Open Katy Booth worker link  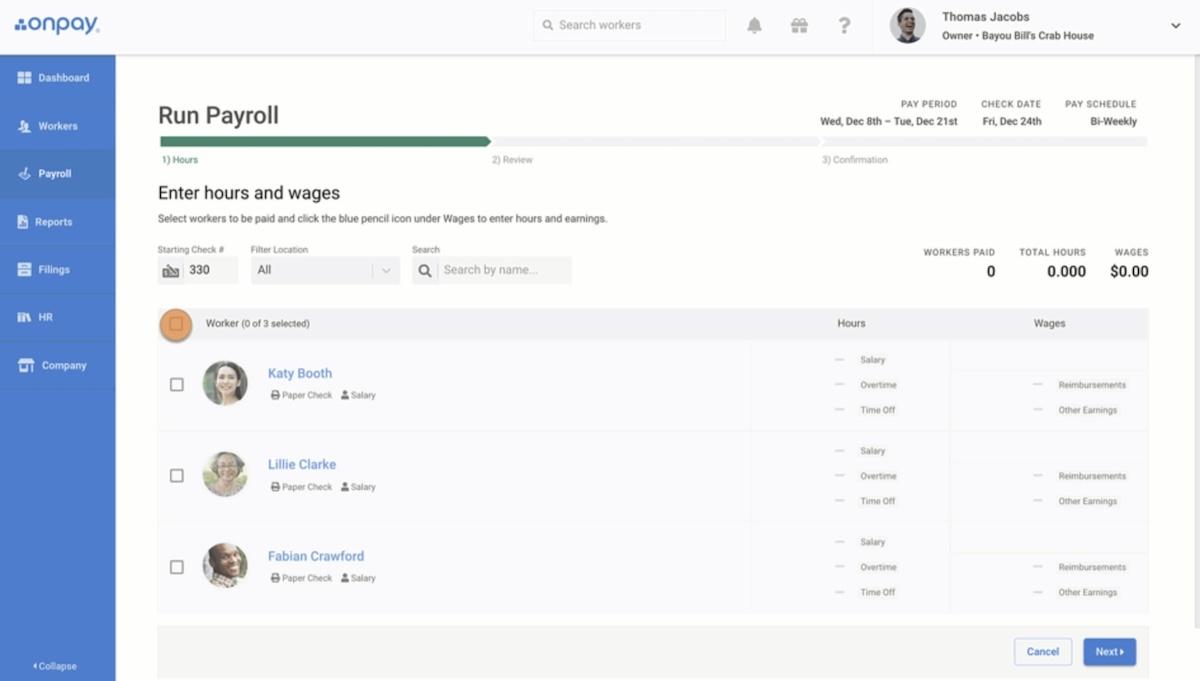click(300, 373)
